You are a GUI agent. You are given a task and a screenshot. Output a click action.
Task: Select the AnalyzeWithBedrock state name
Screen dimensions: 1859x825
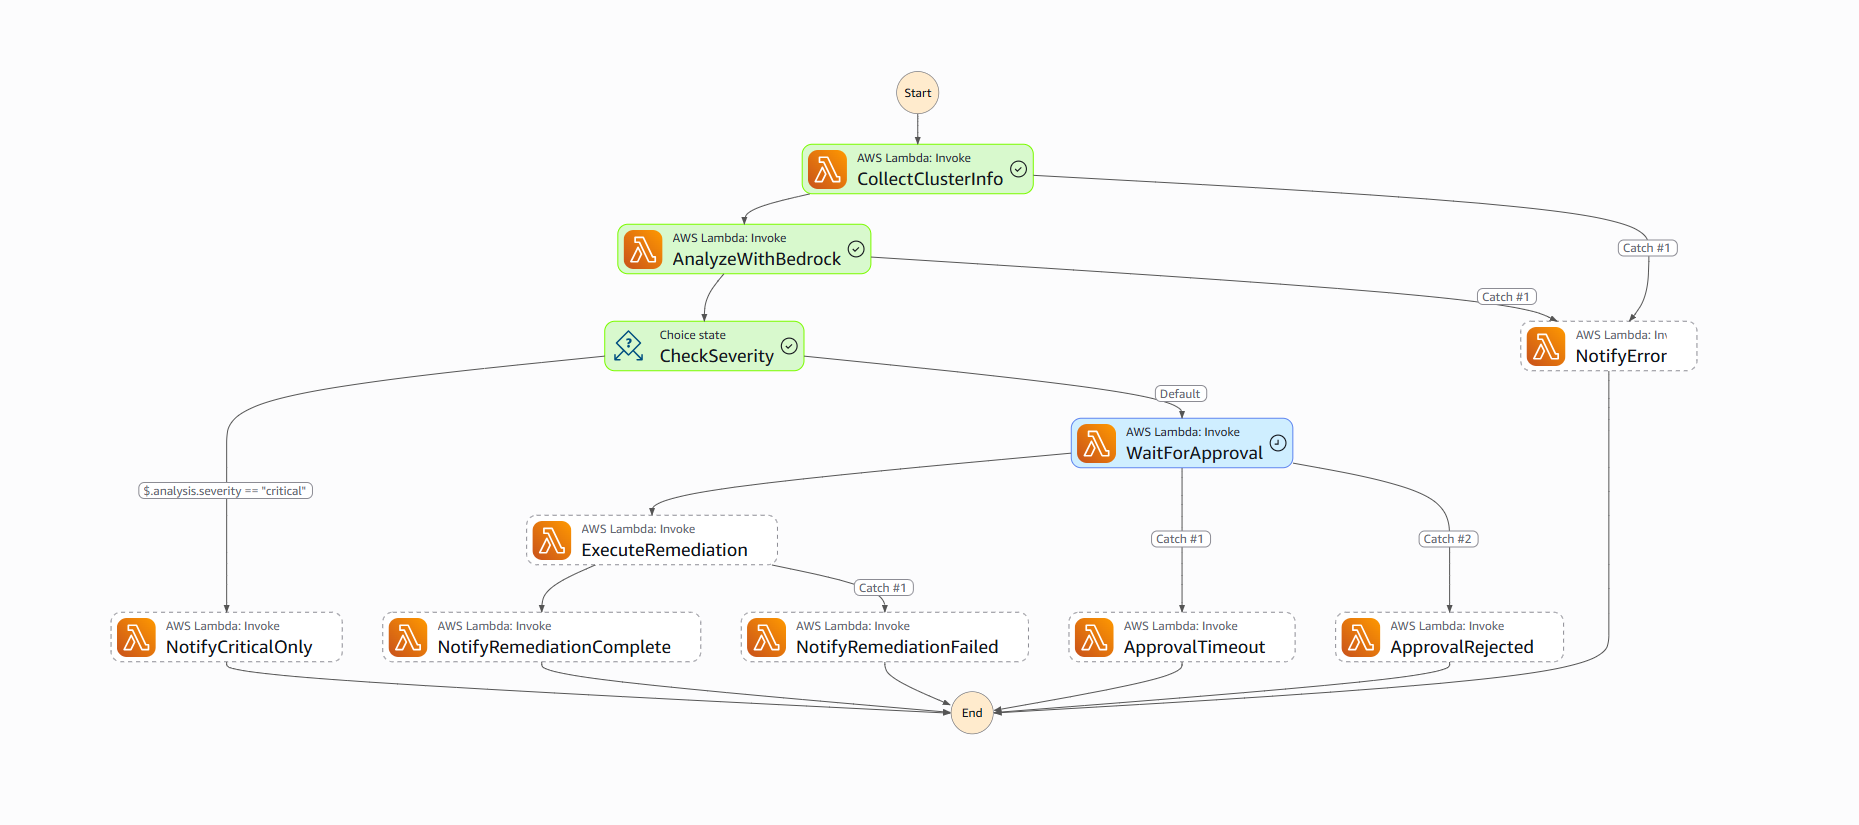757,259
